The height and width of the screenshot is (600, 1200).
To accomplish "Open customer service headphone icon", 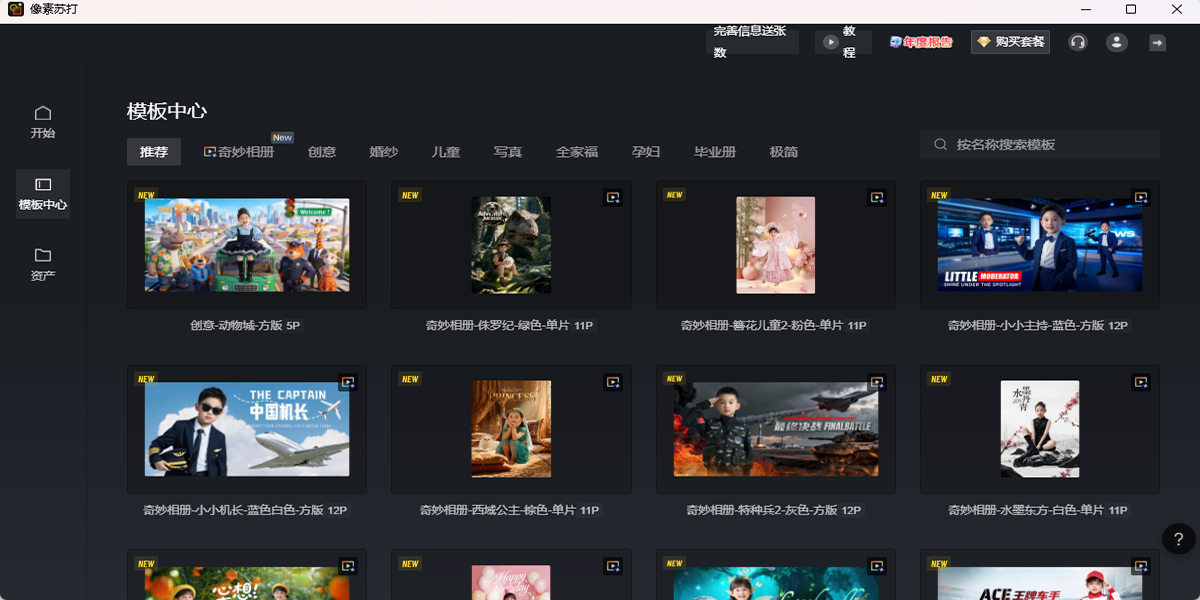I will tap(1078, 42).
